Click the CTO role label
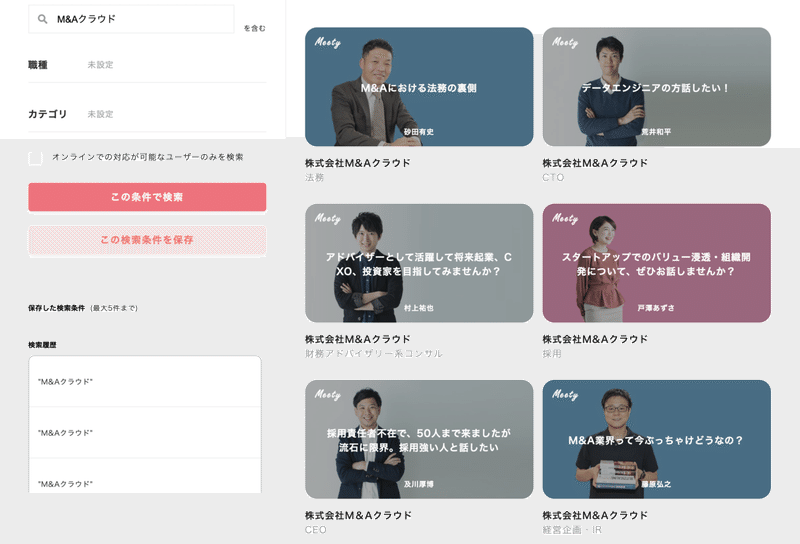800x544 pixels. coord(553,178)
